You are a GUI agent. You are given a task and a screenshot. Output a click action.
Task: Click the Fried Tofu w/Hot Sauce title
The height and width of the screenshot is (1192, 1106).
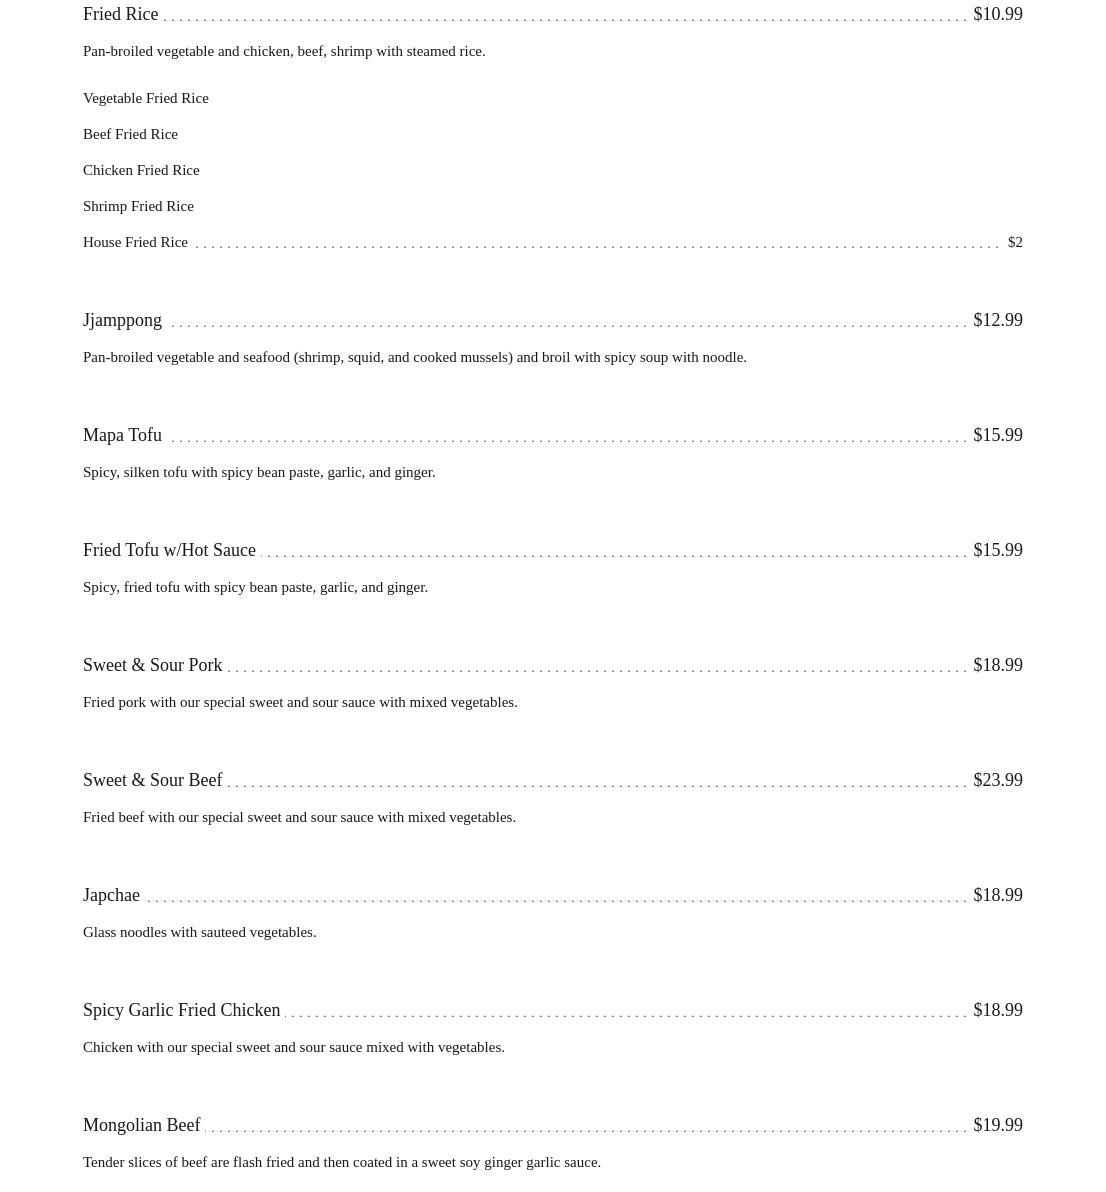[x=169, y=550]
